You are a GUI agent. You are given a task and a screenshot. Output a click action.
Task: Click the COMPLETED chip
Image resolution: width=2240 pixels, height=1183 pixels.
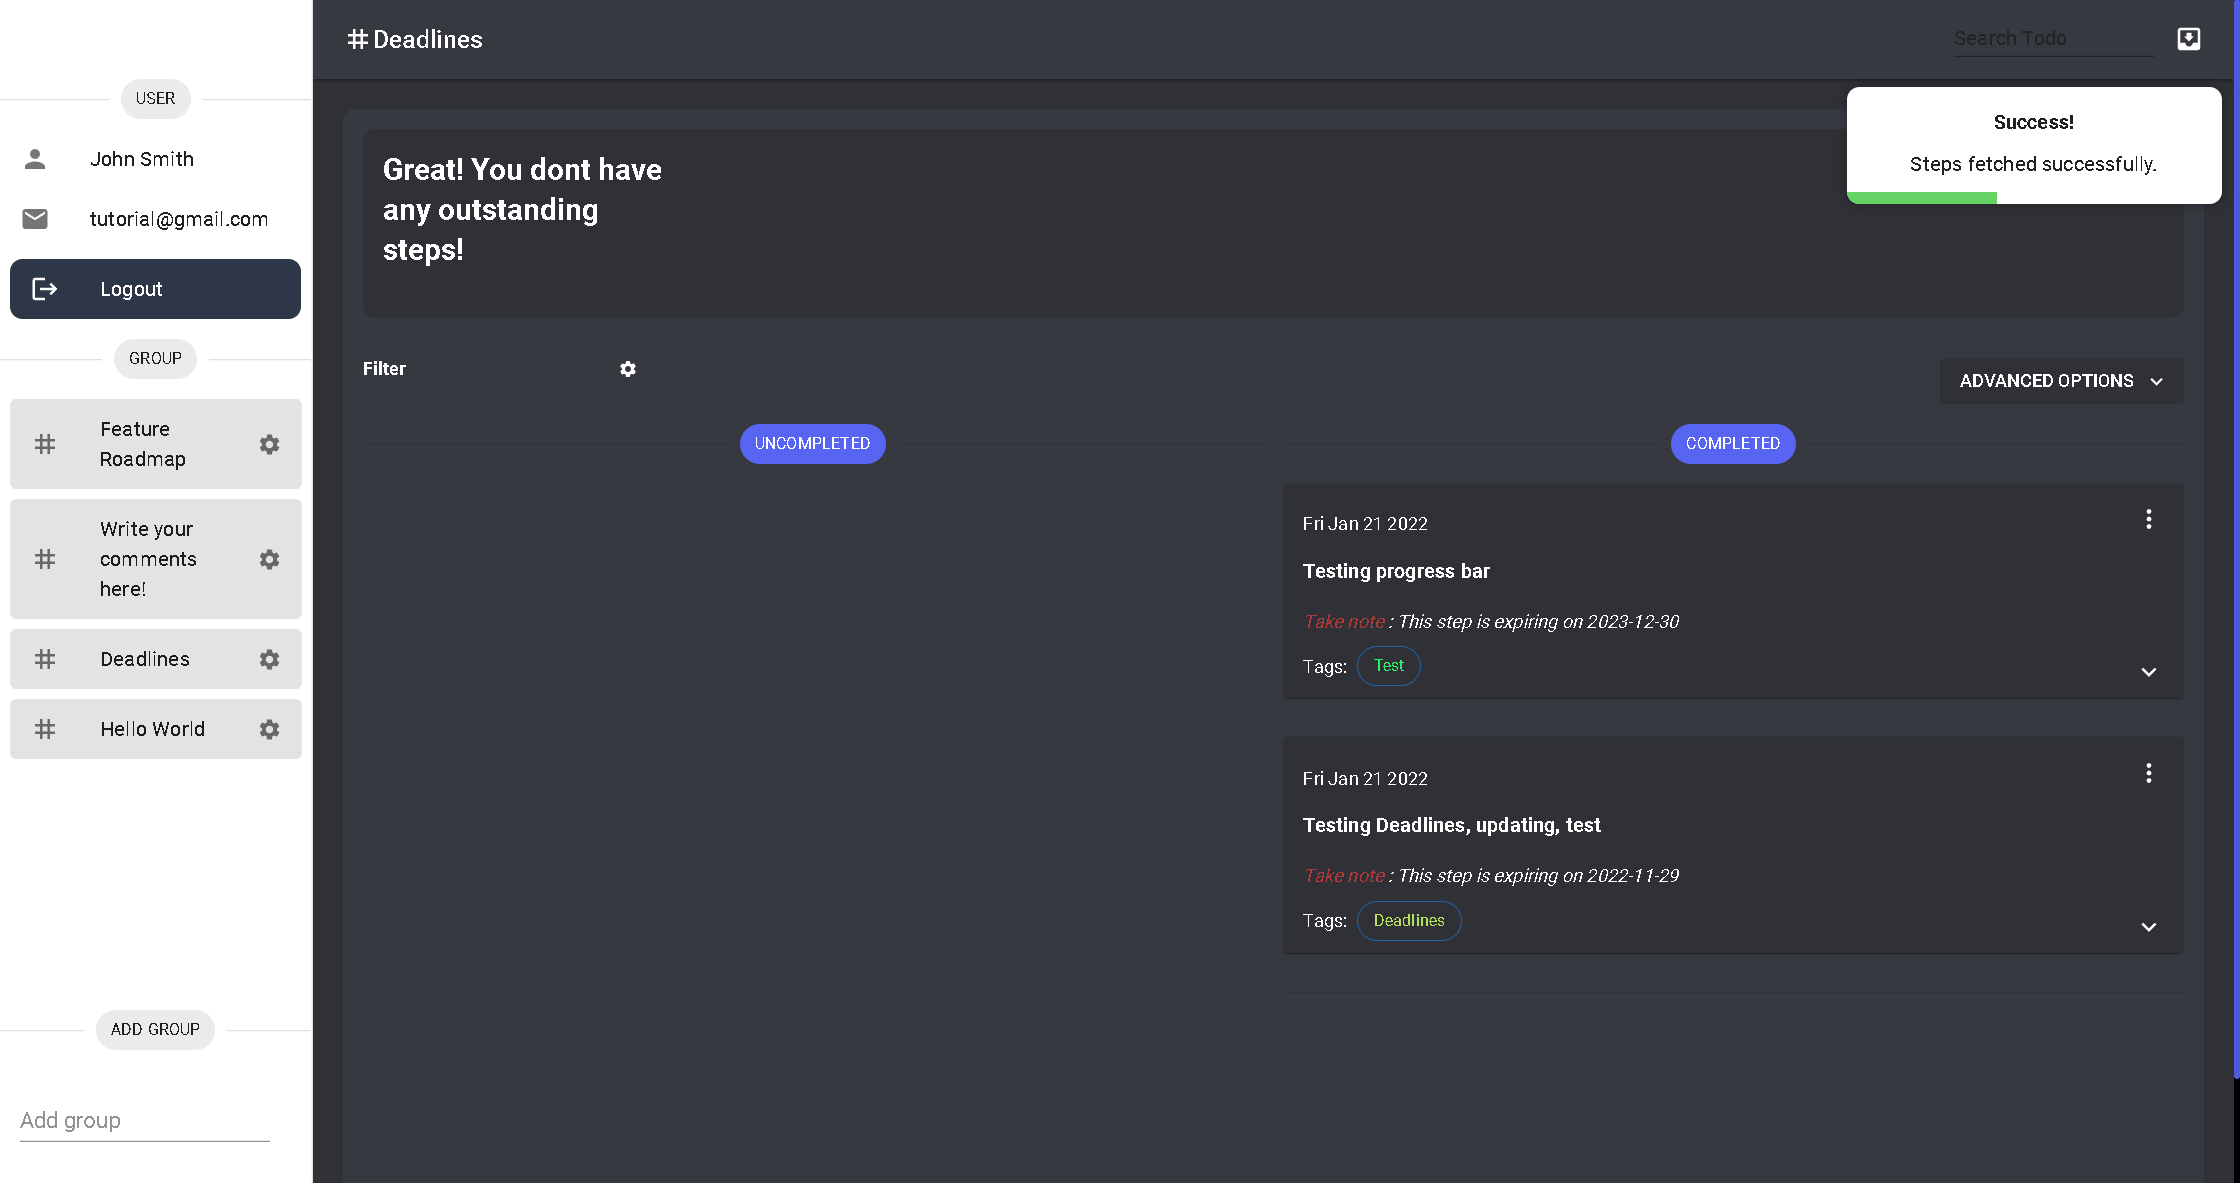pos(1733,444)
